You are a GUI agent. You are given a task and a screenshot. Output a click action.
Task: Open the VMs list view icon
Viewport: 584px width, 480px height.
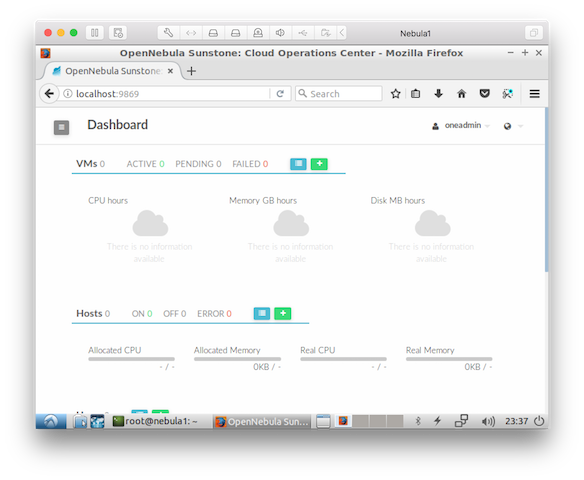(x=298, y=164)
